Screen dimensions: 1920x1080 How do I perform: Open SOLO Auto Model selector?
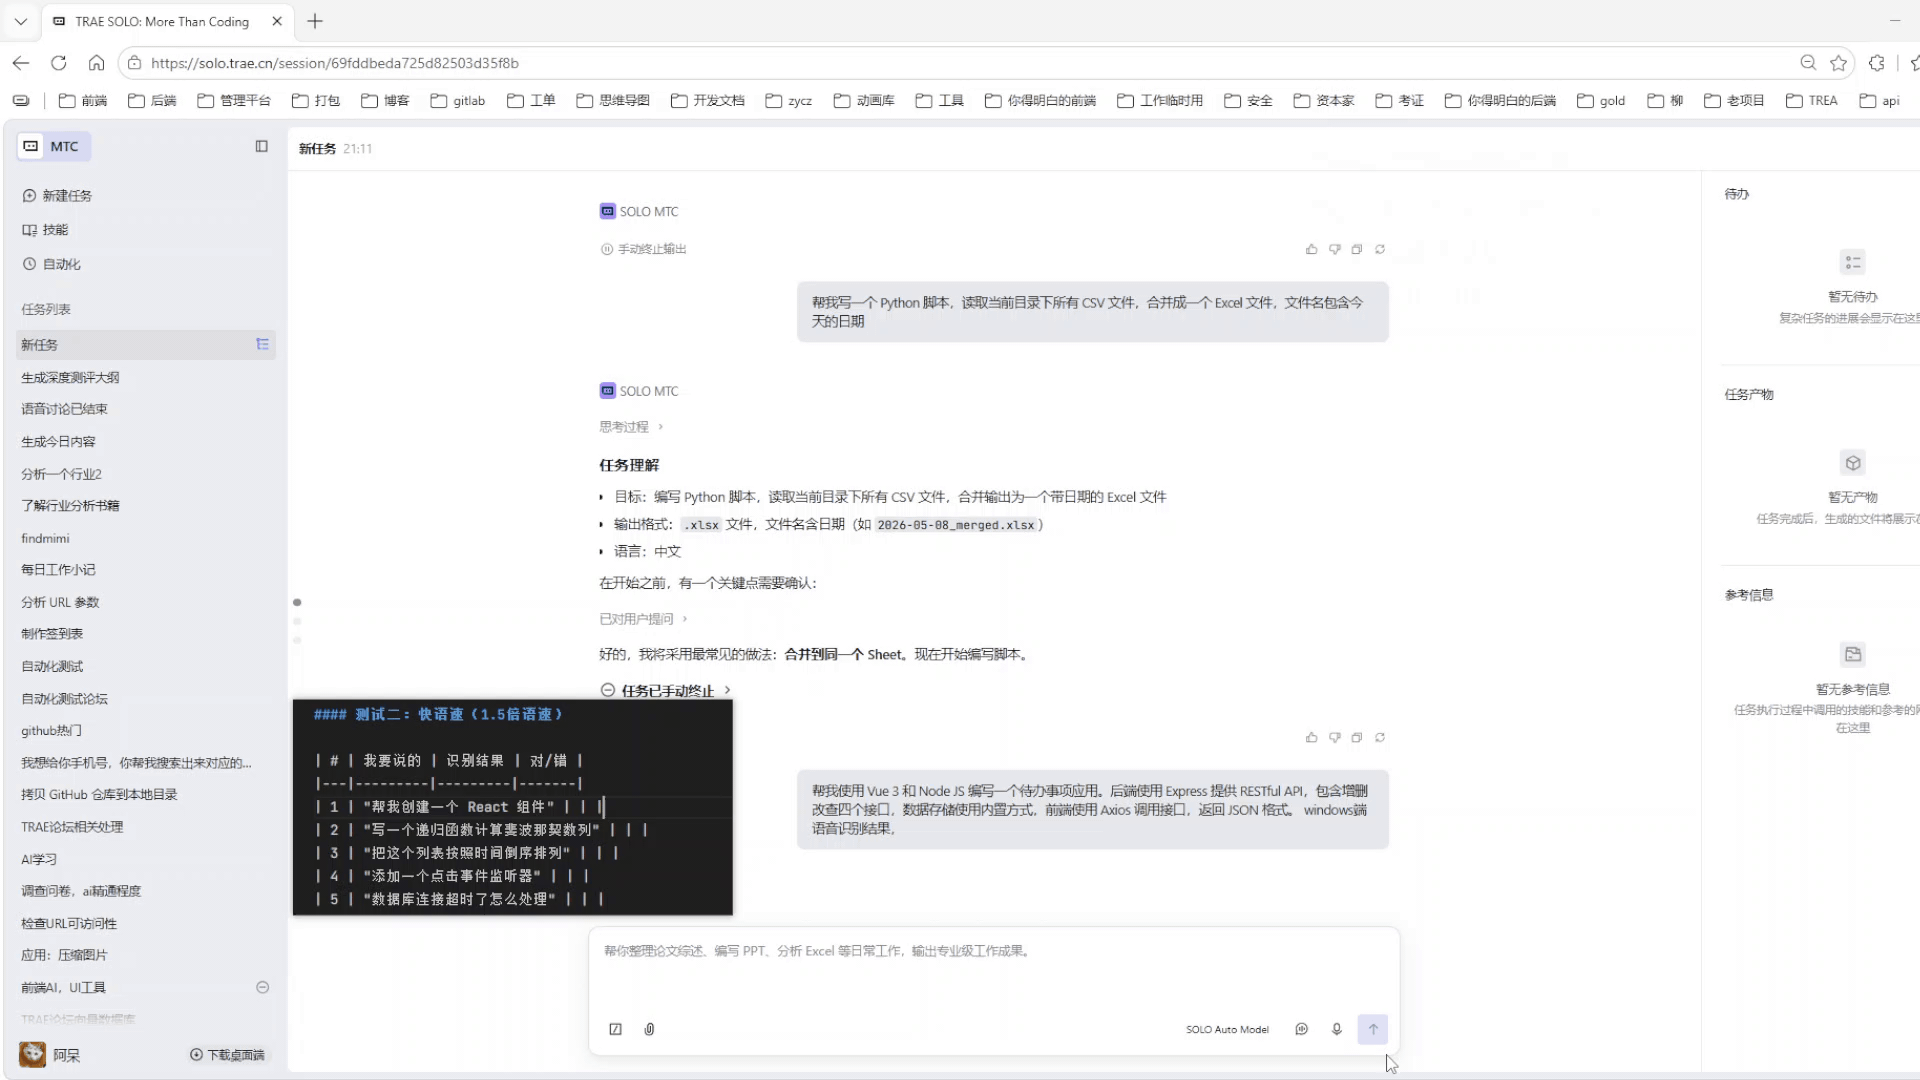1227,1029
